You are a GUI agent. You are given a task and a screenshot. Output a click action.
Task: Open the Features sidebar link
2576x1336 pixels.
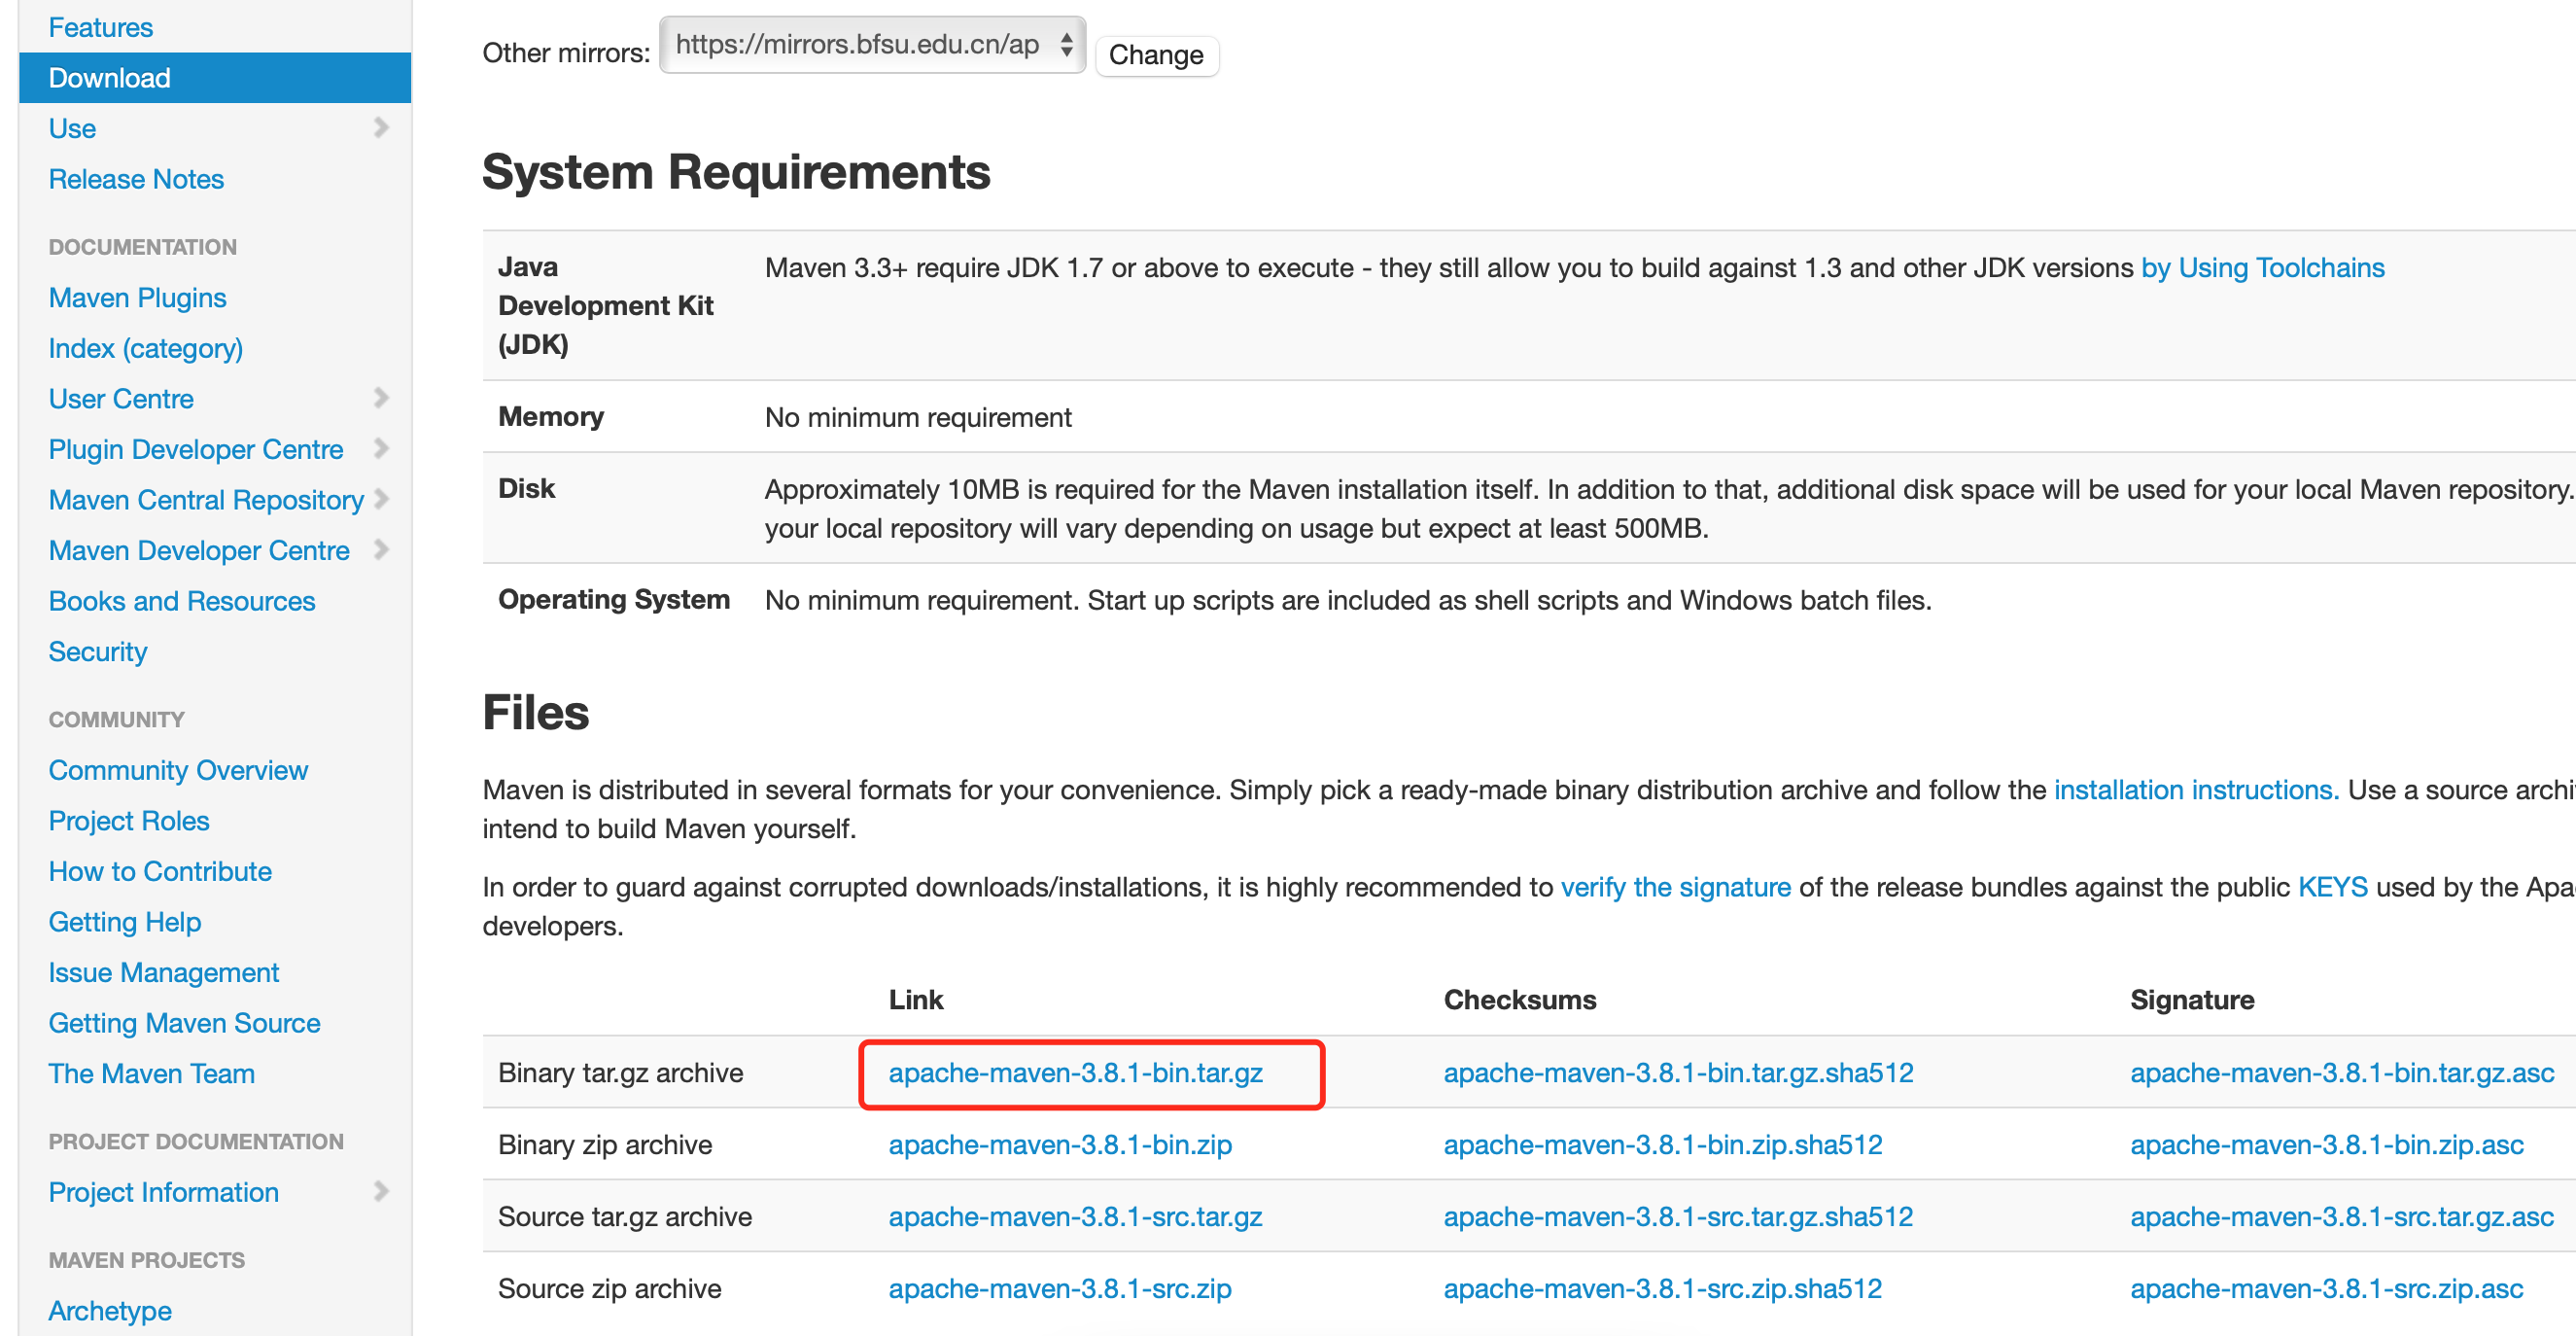[100, 27]
